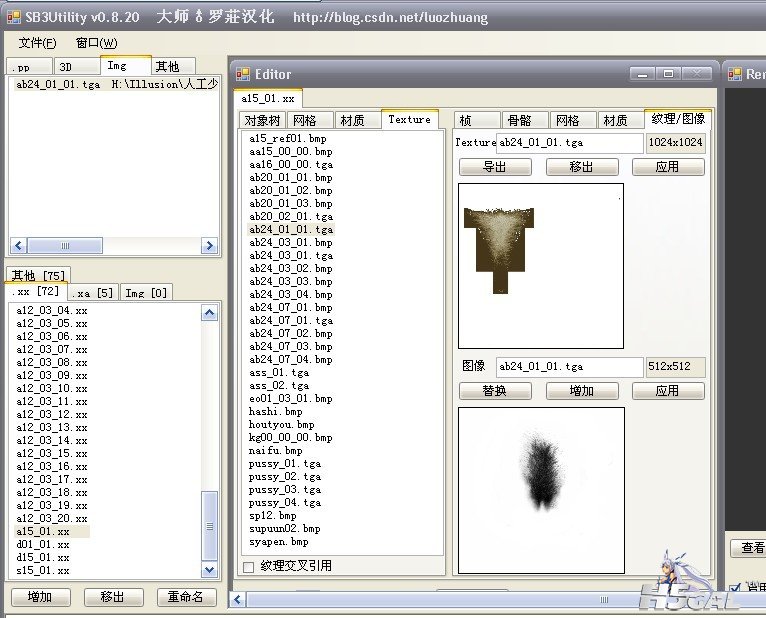Click the 图像 name input field
766x618 pixels.
pos(570,366)
